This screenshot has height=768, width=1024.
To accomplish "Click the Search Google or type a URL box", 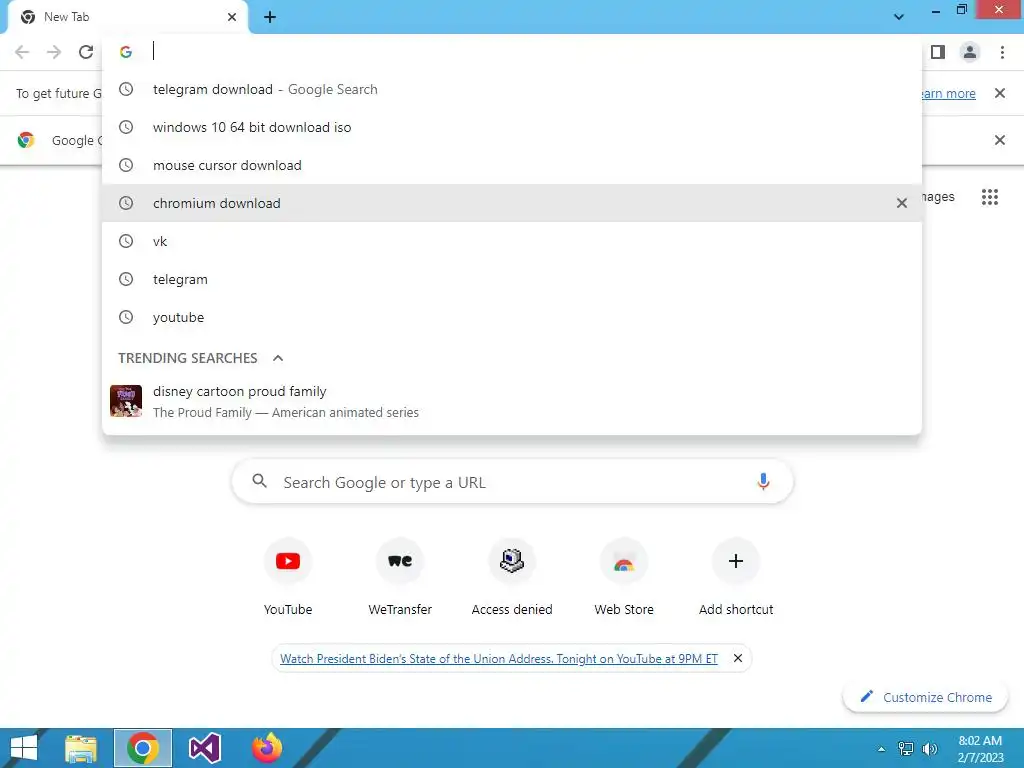I will [513, 482].
